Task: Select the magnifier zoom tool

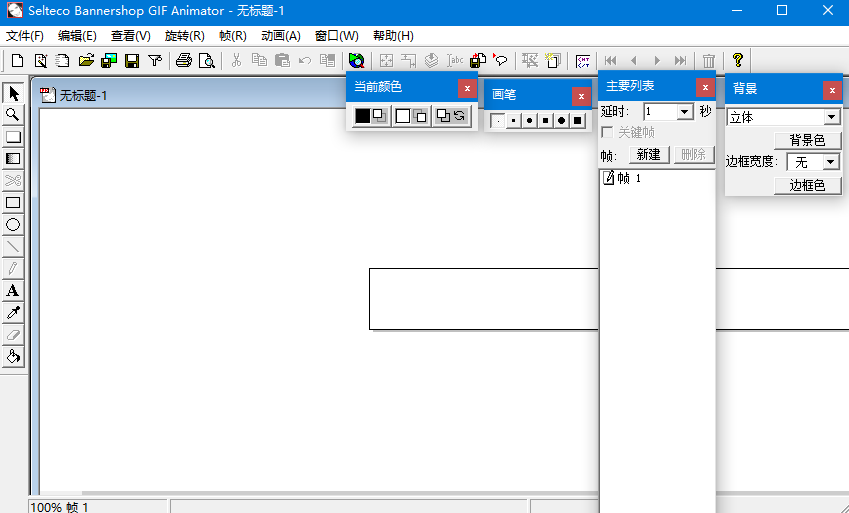Action: 13,115
